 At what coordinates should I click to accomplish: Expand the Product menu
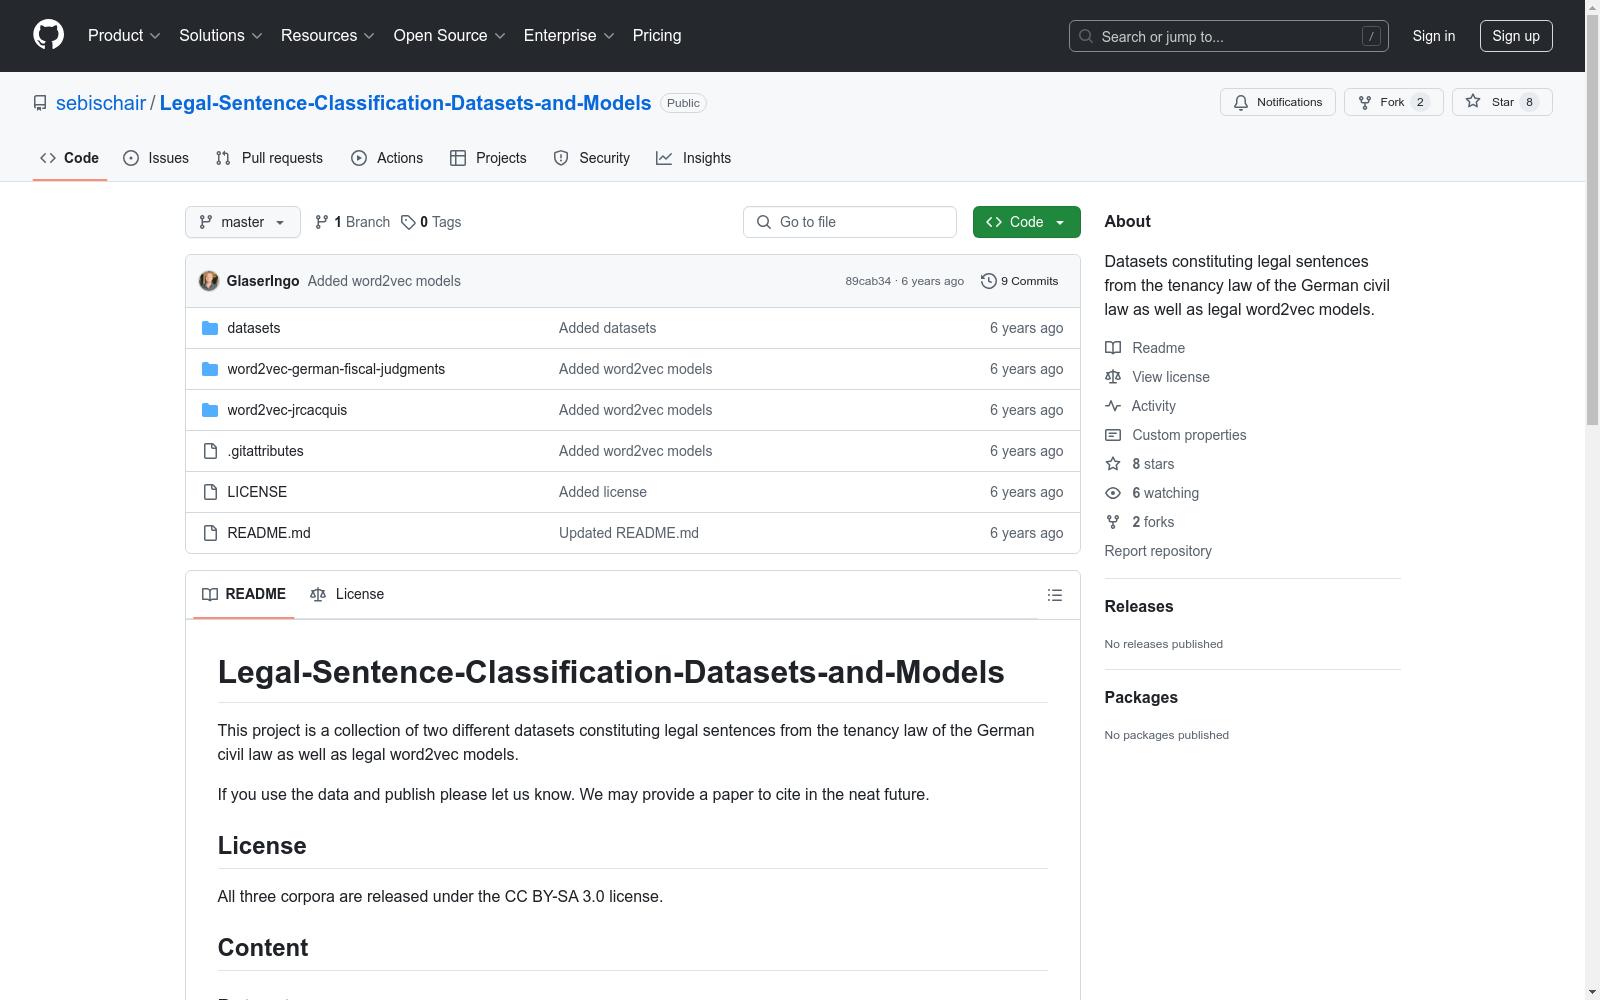coord(124,35)
